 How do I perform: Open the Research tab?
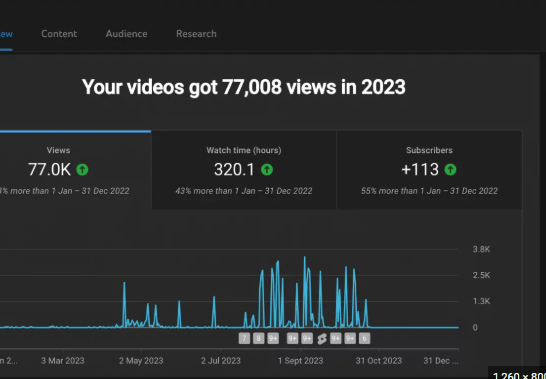[x=196, y=34]
